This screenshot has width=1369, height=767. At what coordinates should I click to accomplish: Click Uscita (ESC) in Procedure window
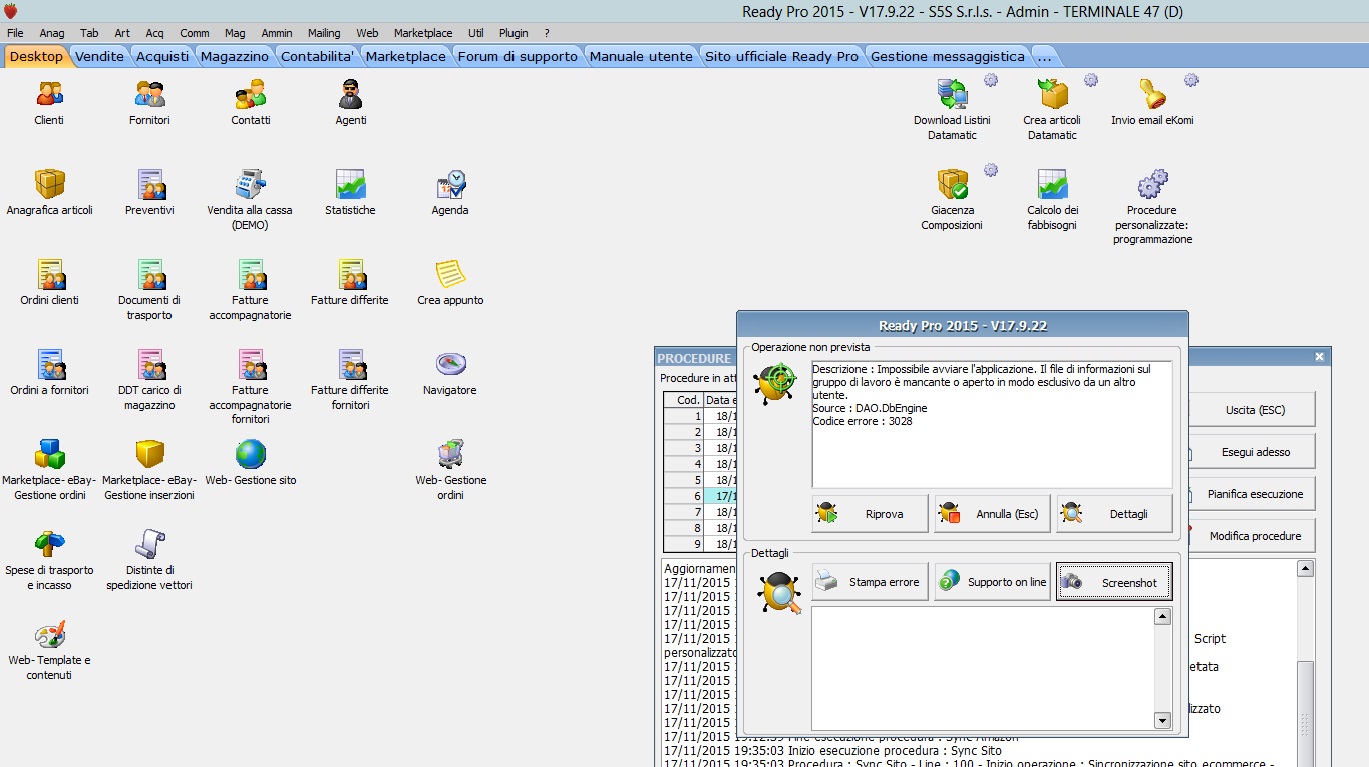1254,410
